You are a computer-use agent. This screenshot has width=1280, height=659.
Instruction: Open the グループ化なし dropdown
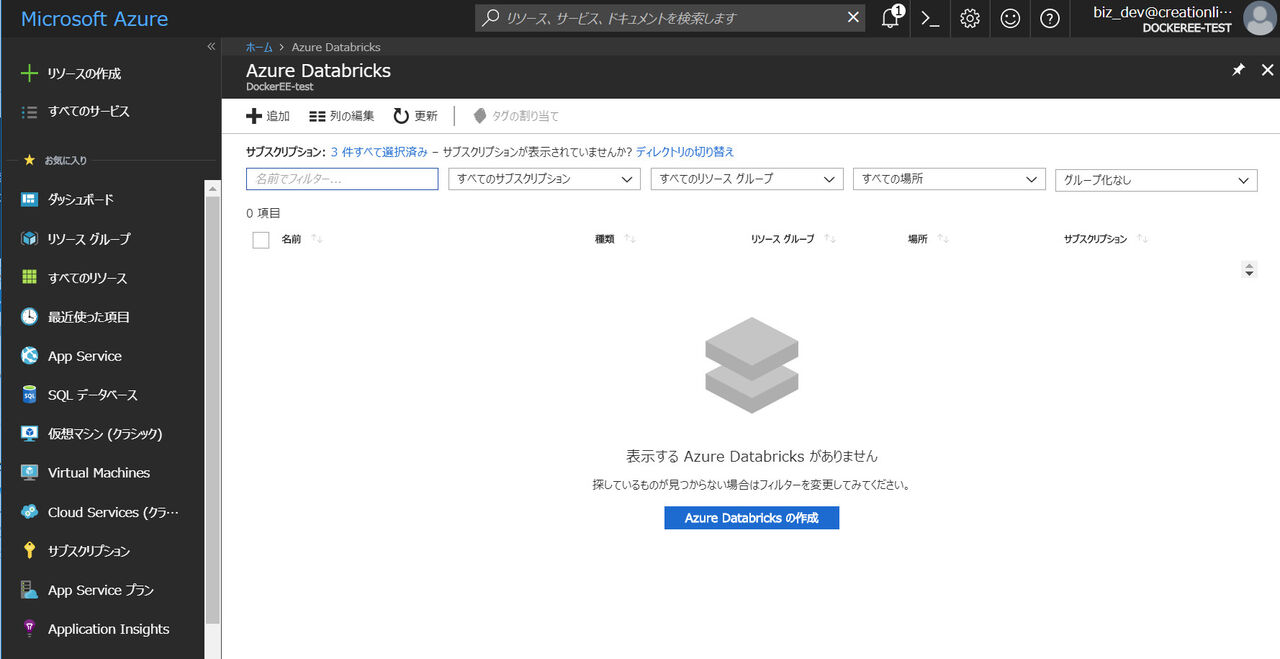click(x=1156, y=180)
